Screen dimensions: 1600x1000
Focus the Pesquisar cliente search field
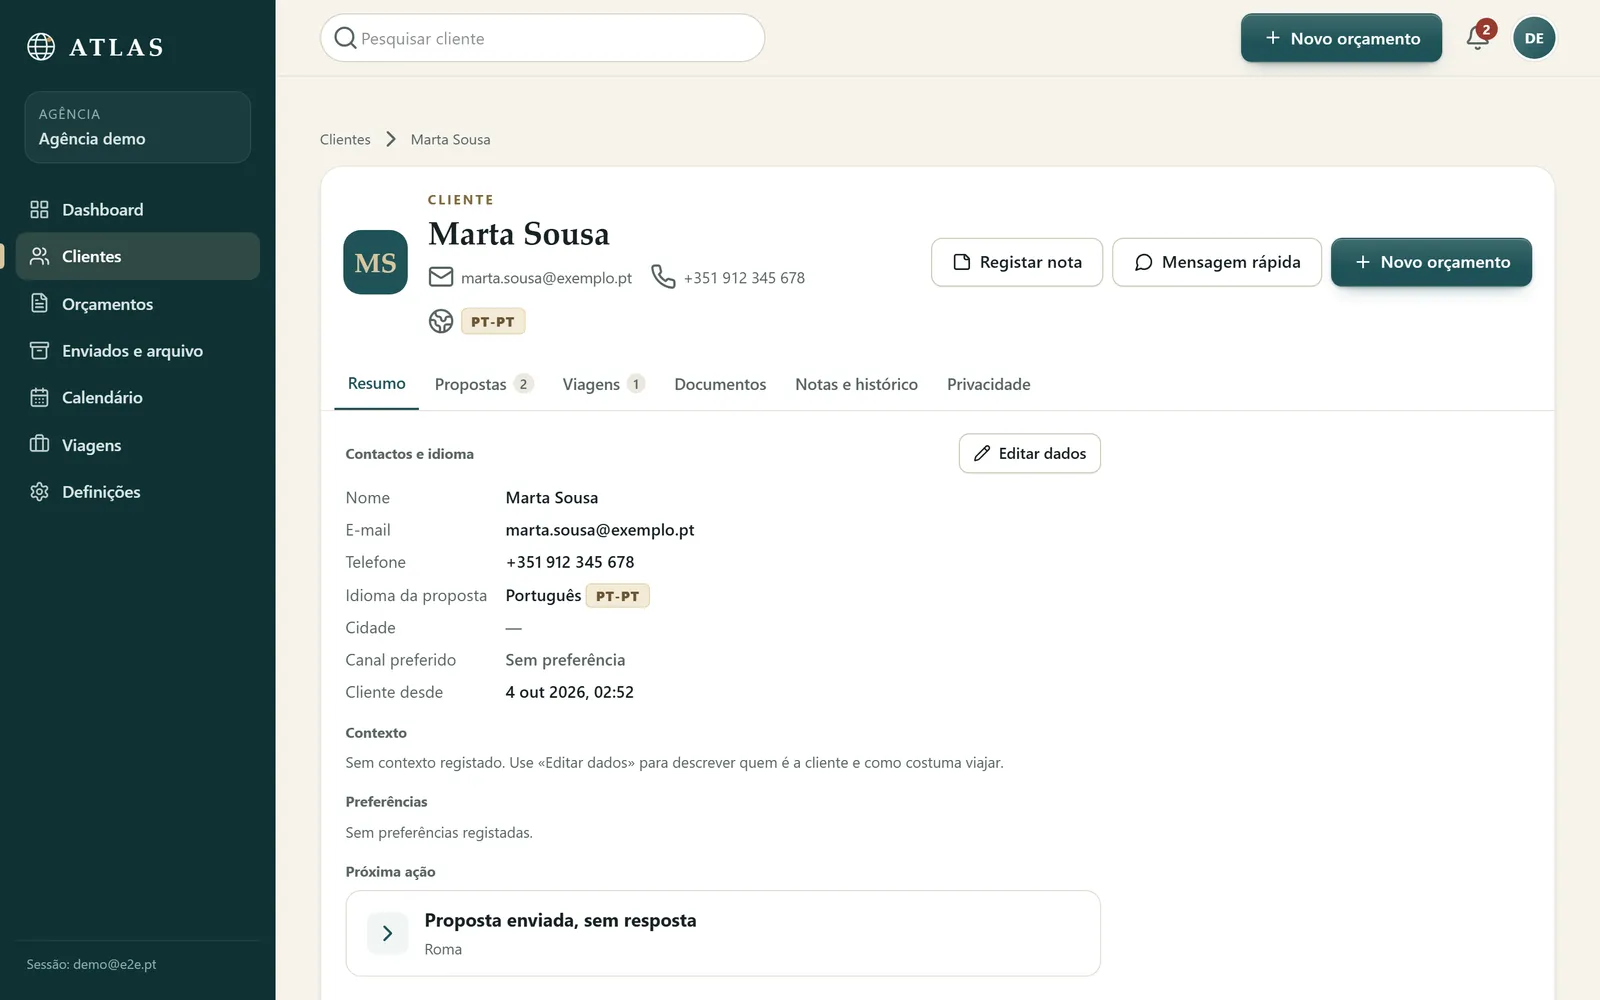(x=543, y=38)
